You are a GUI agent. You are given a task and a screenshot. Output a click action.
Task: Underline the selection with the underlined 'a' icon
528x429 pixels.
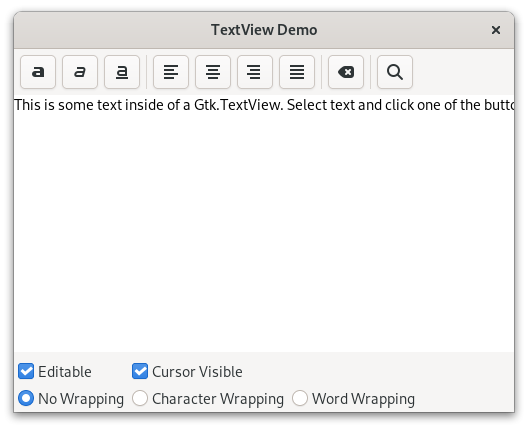click(122, 72)
